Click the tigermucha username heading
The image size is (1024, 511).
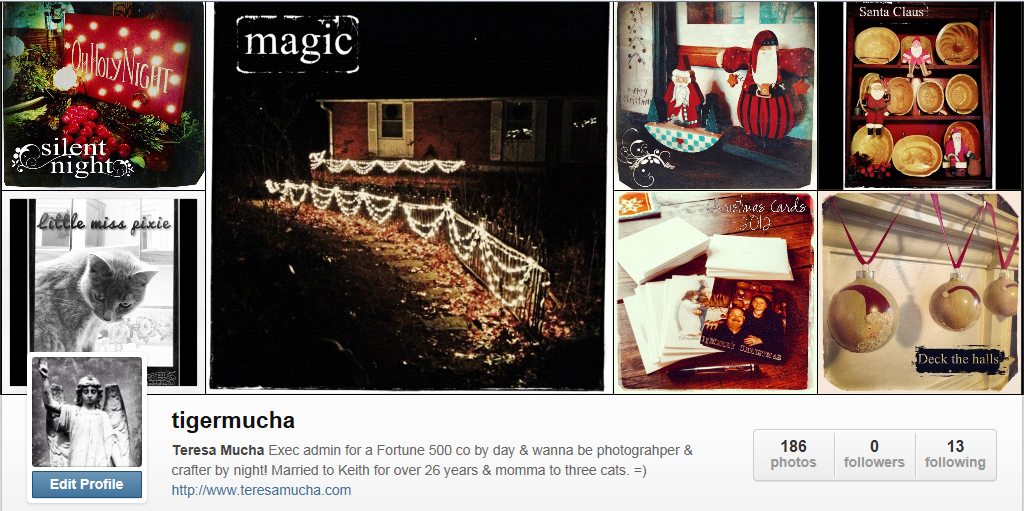(233, 420)
